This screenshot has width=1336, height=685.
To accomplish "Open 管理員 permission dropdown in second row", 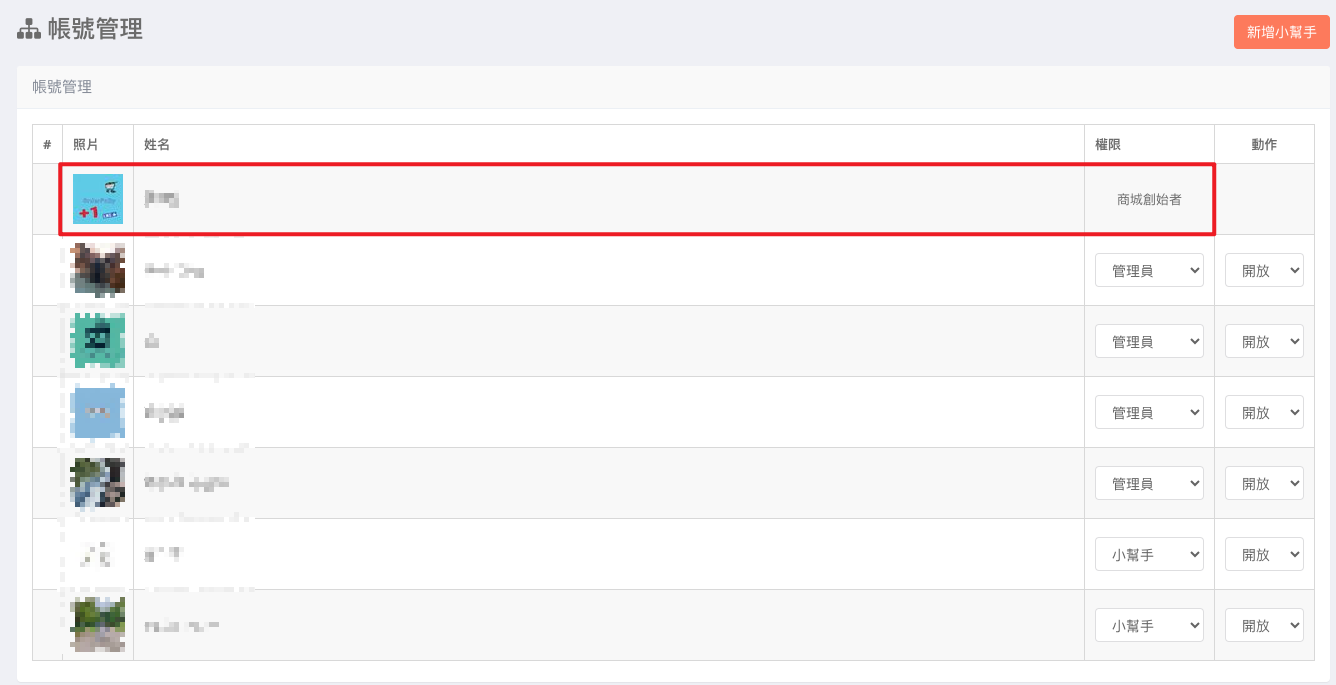I will [1149, 271].
